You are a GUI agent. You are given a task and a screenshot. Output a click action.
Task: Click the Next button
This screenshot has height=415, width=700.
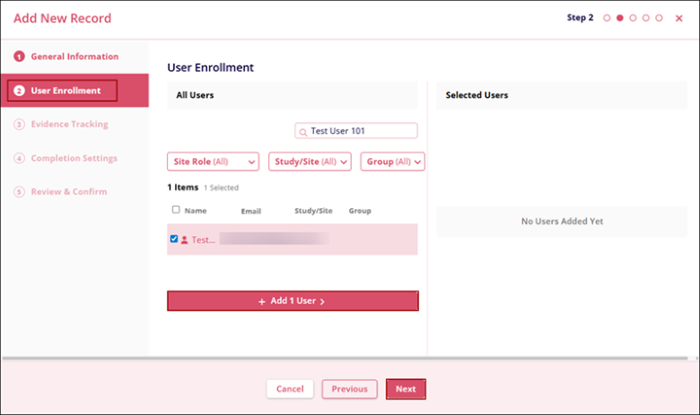coord(406,389)
